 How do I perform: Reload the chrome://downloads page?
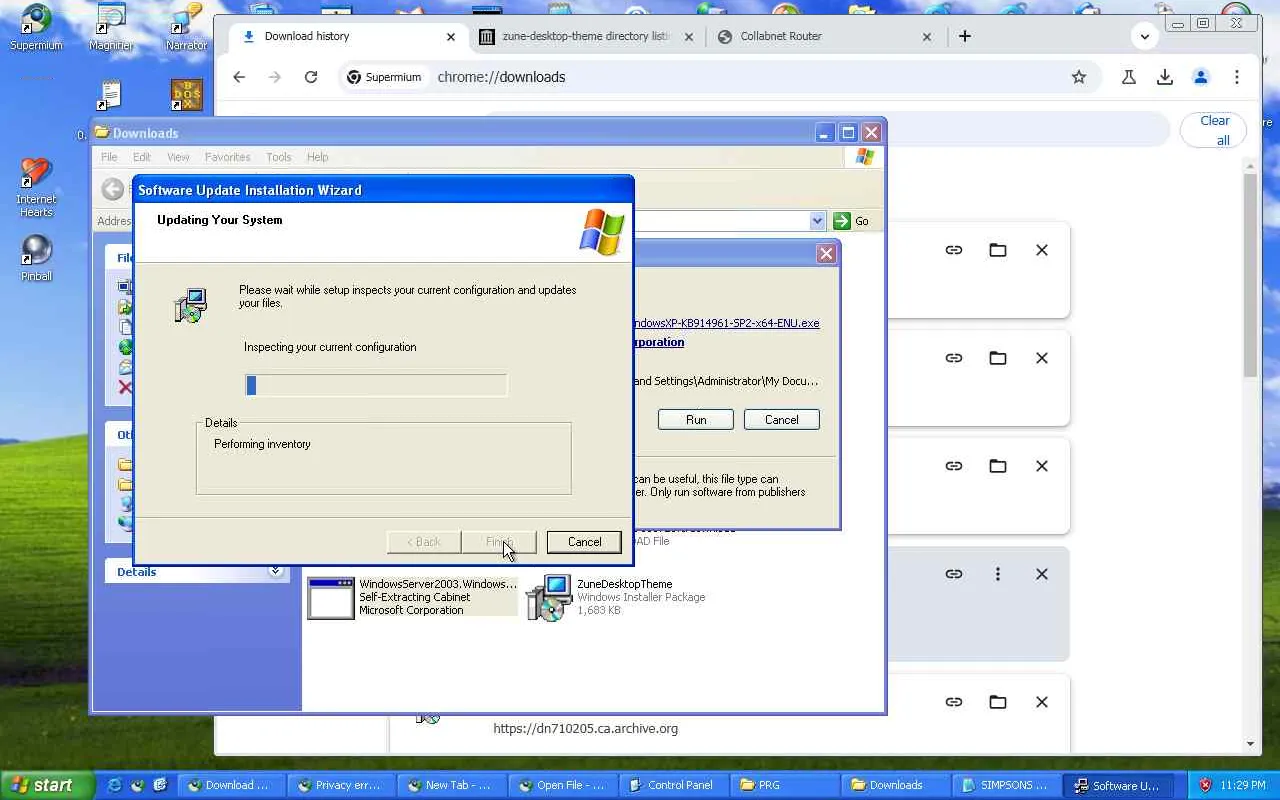tap(311, 77)
